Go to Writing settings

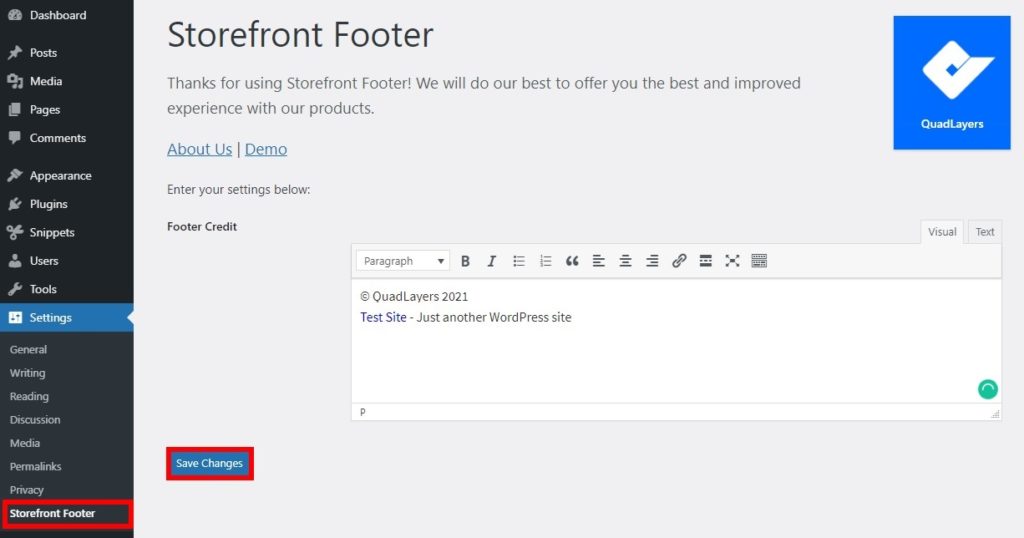27,373
